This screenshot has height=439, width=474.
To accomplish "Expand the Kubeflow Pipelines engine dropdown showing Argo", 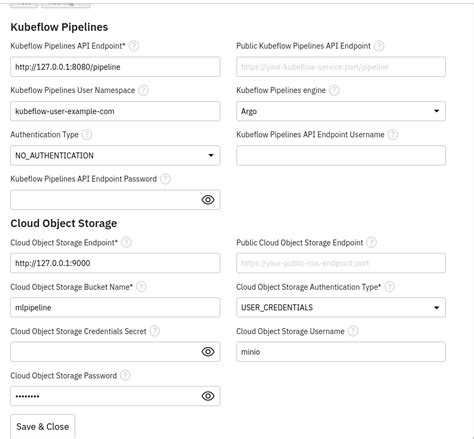I will coord(341,111).
